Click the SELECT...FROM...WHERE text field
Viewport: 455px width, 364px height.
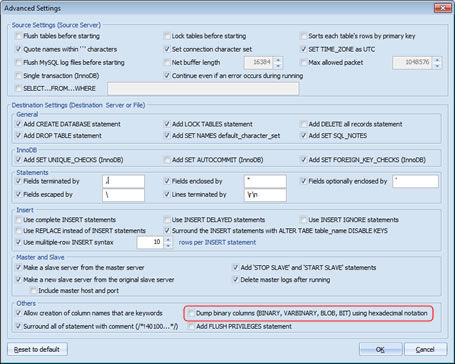(x=203, y=89)
